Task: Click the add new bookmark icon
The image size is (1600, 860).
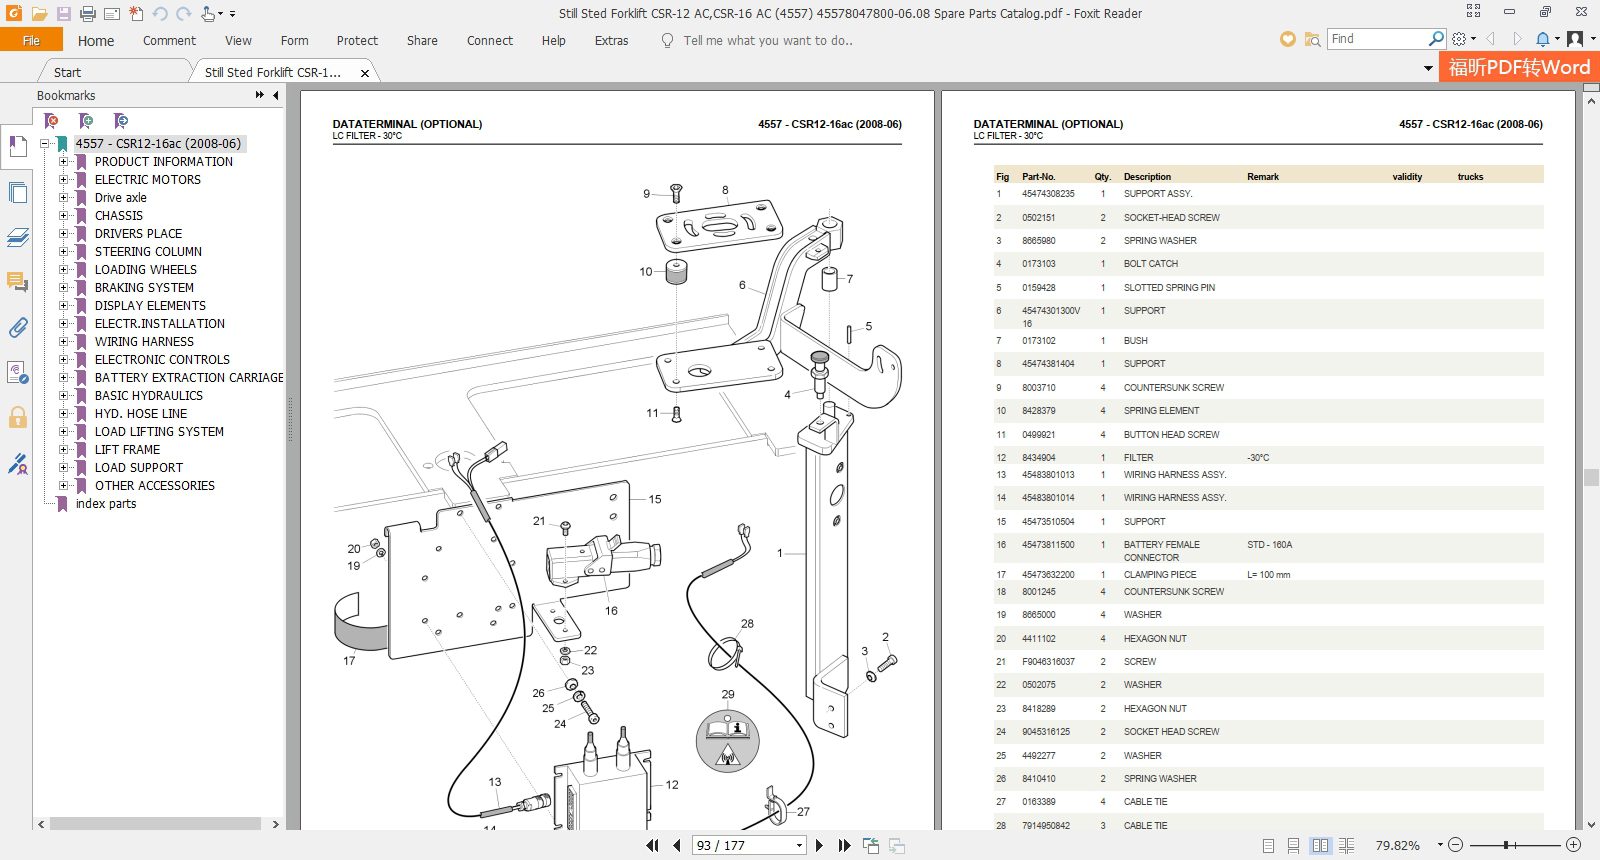Action: (86, 121)
